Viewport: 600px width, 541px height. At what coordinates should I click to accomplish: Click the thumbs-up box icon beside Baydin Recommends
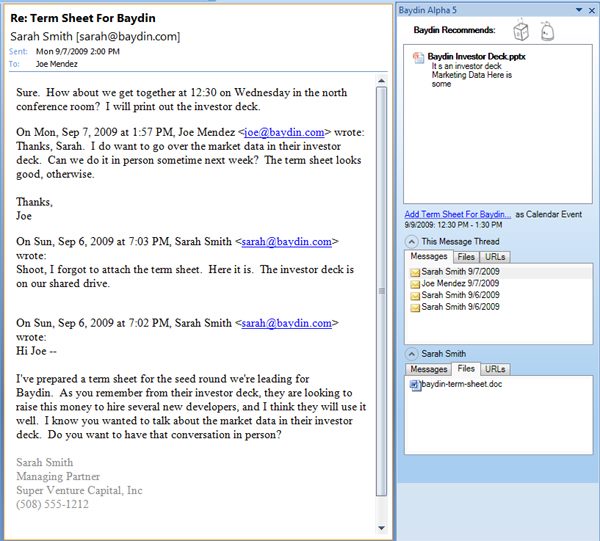tap(521, 30)
